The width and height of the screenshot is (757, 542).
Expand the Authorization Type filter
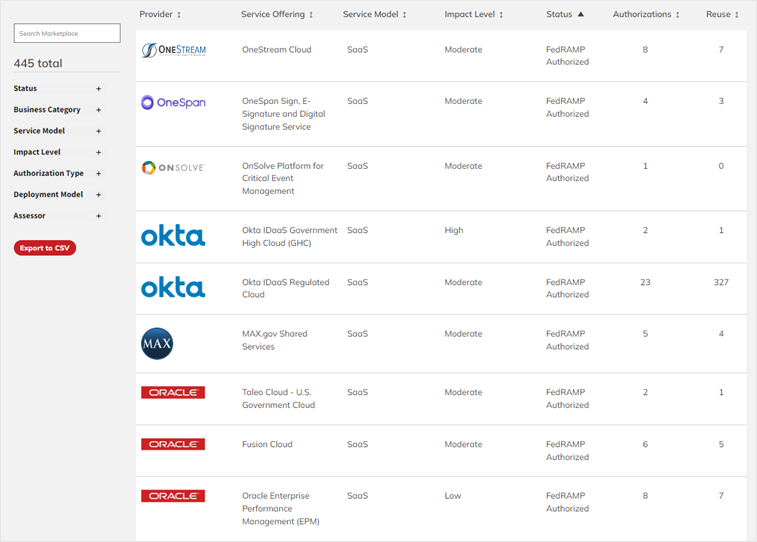(x=98, y=174)
